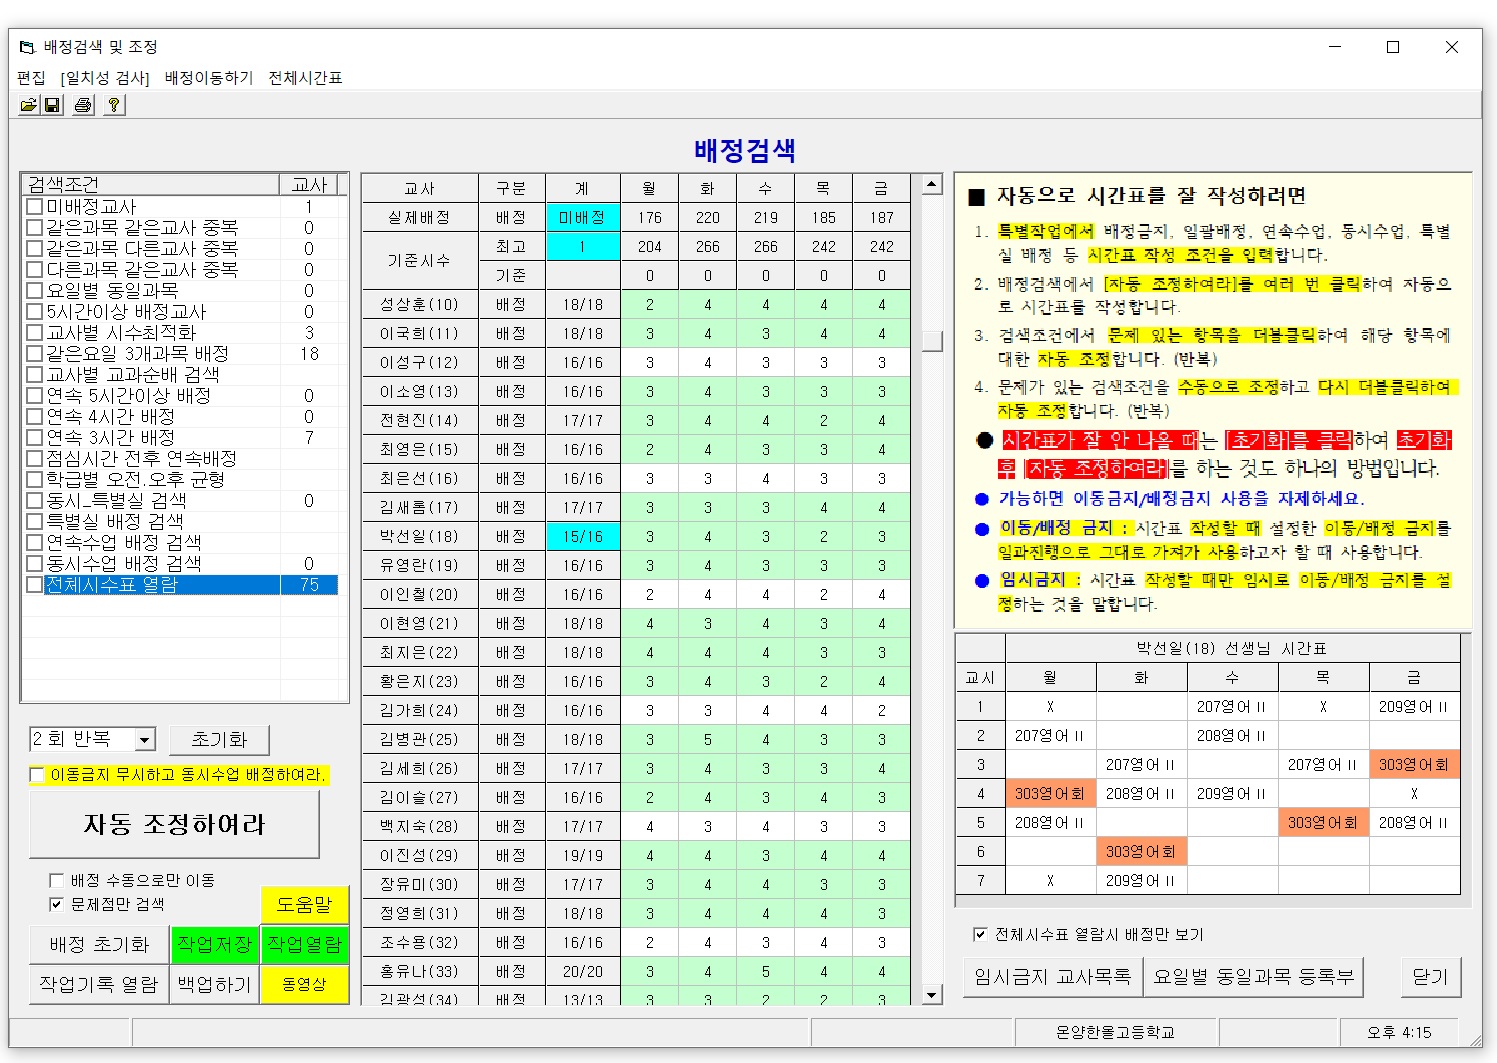Click the 작업기록 열람 button
The width and height of the screenshot is (1497, 1063).
pyautogui.click(x=99, y=985)
